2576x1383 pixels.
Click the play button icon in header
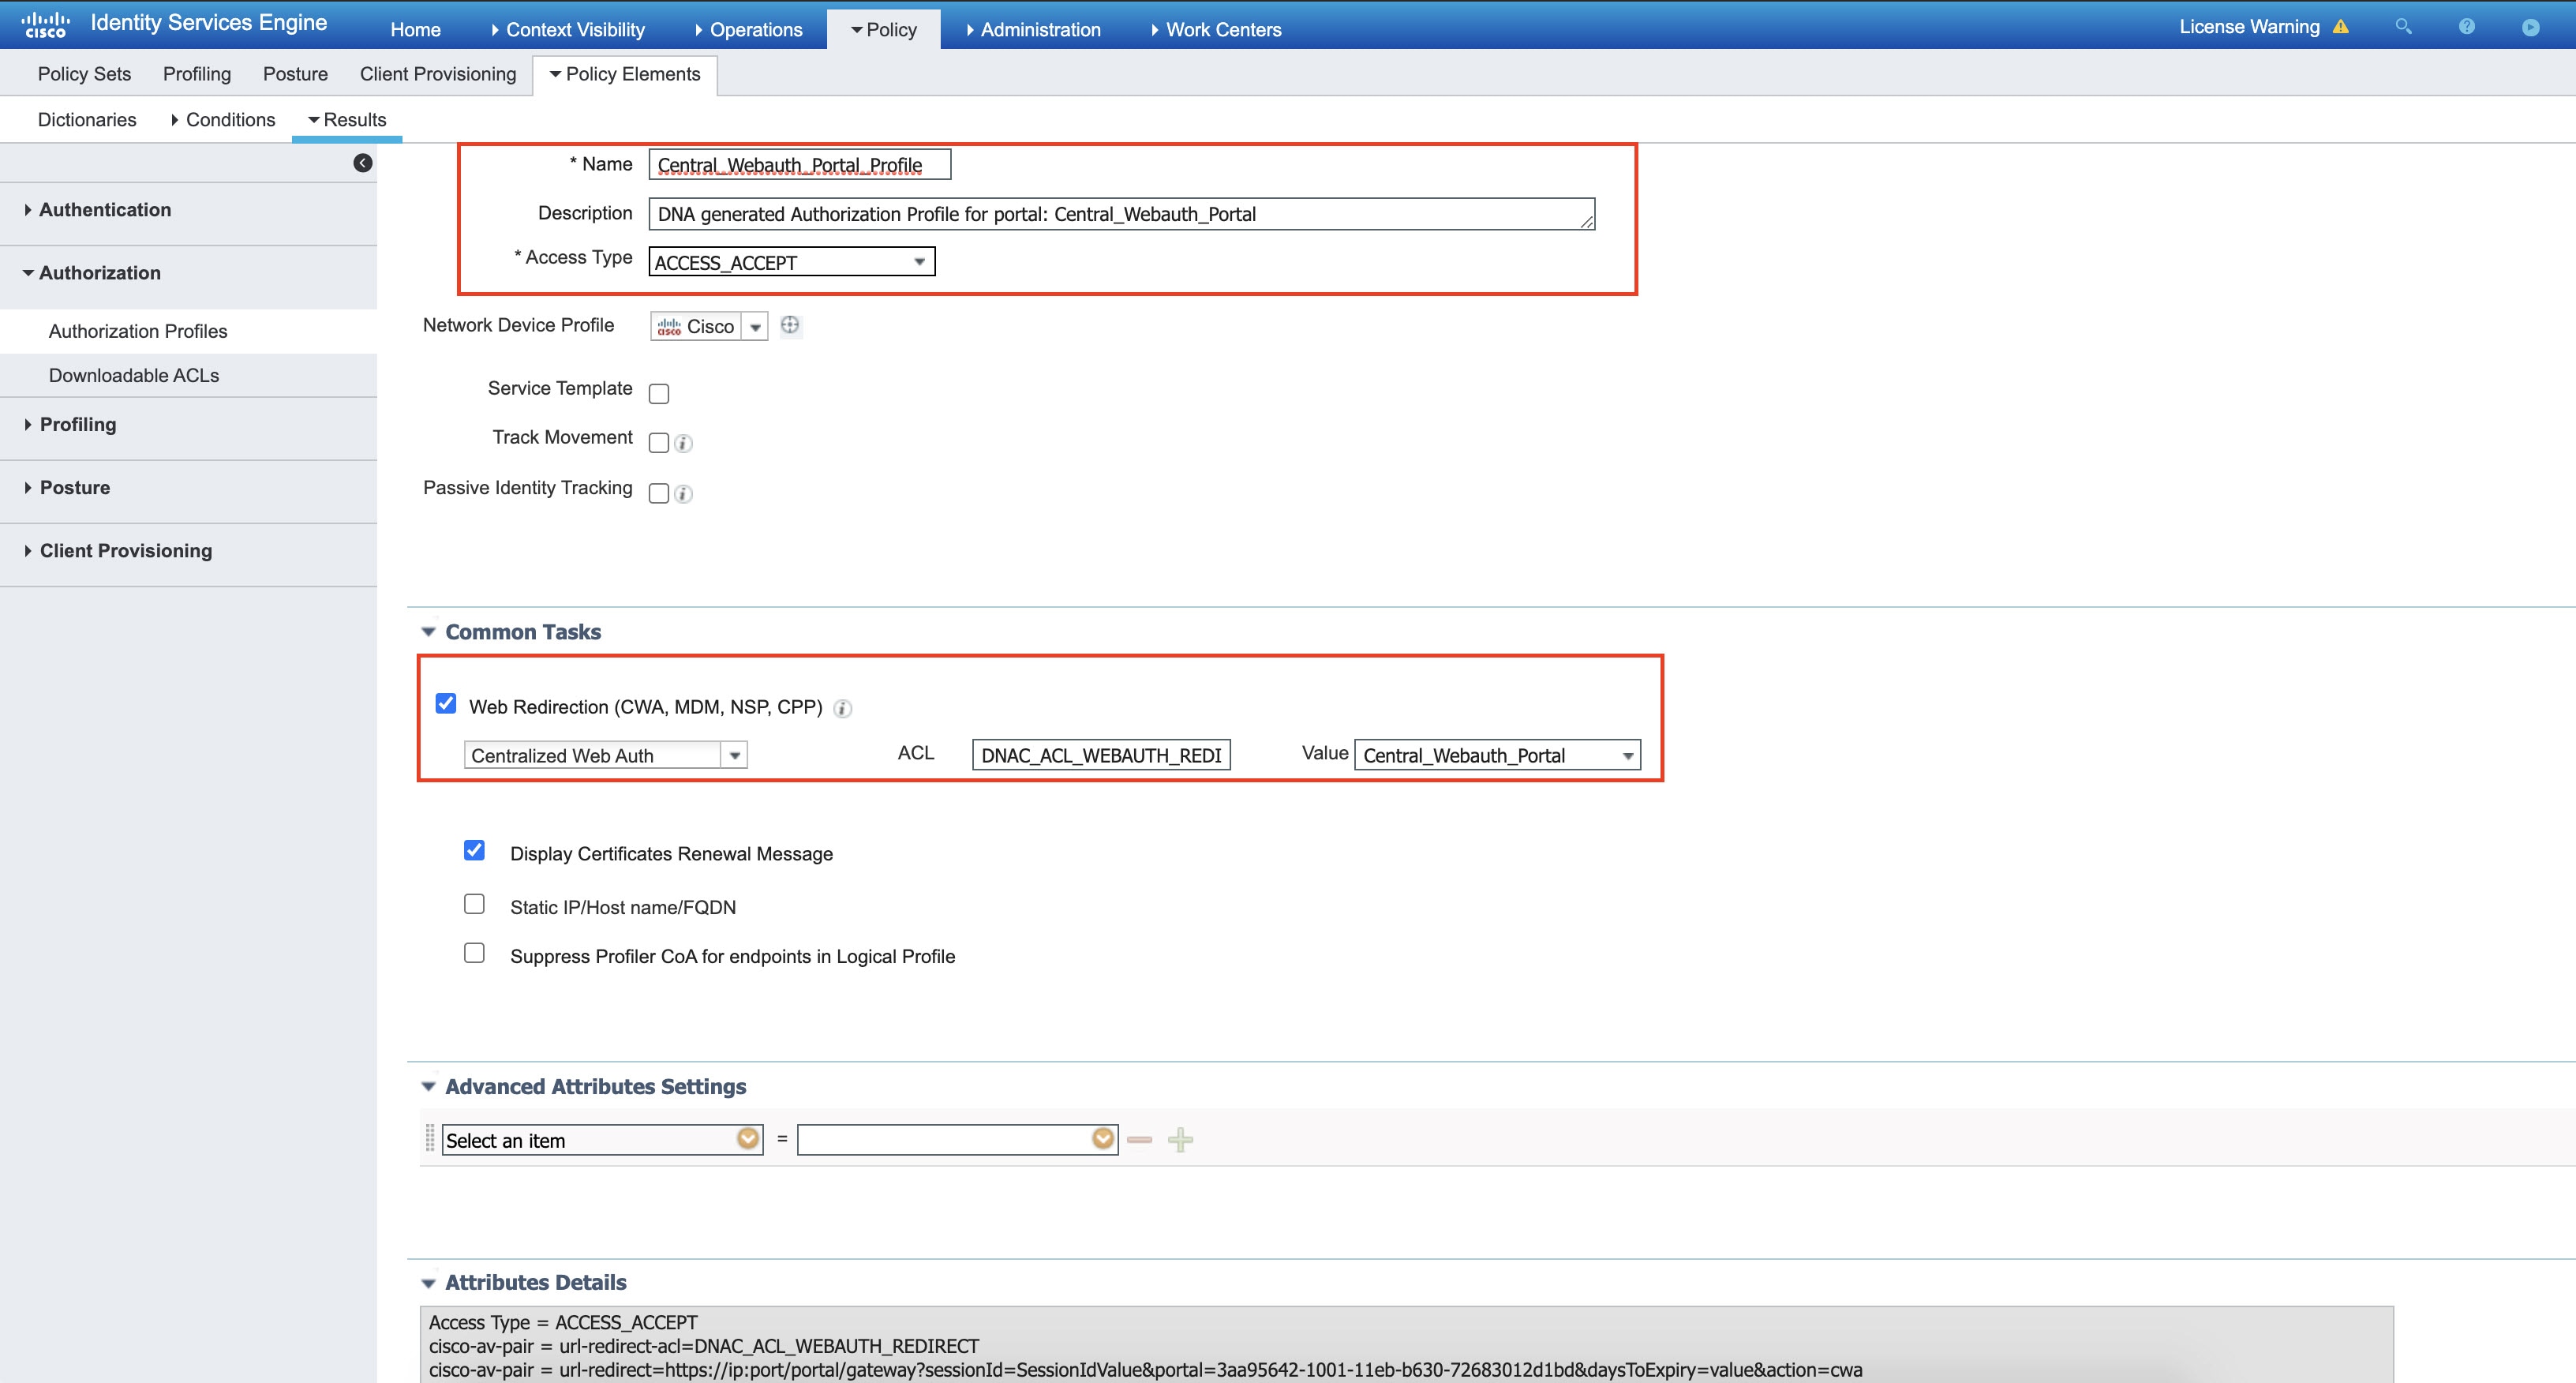pyautogui.click(x=2530, y=27)
